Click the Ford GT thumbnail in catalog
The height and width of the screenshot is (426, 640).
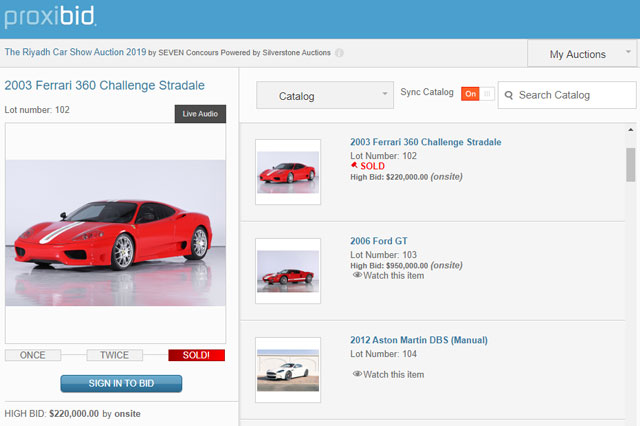(x=288, y=271)
